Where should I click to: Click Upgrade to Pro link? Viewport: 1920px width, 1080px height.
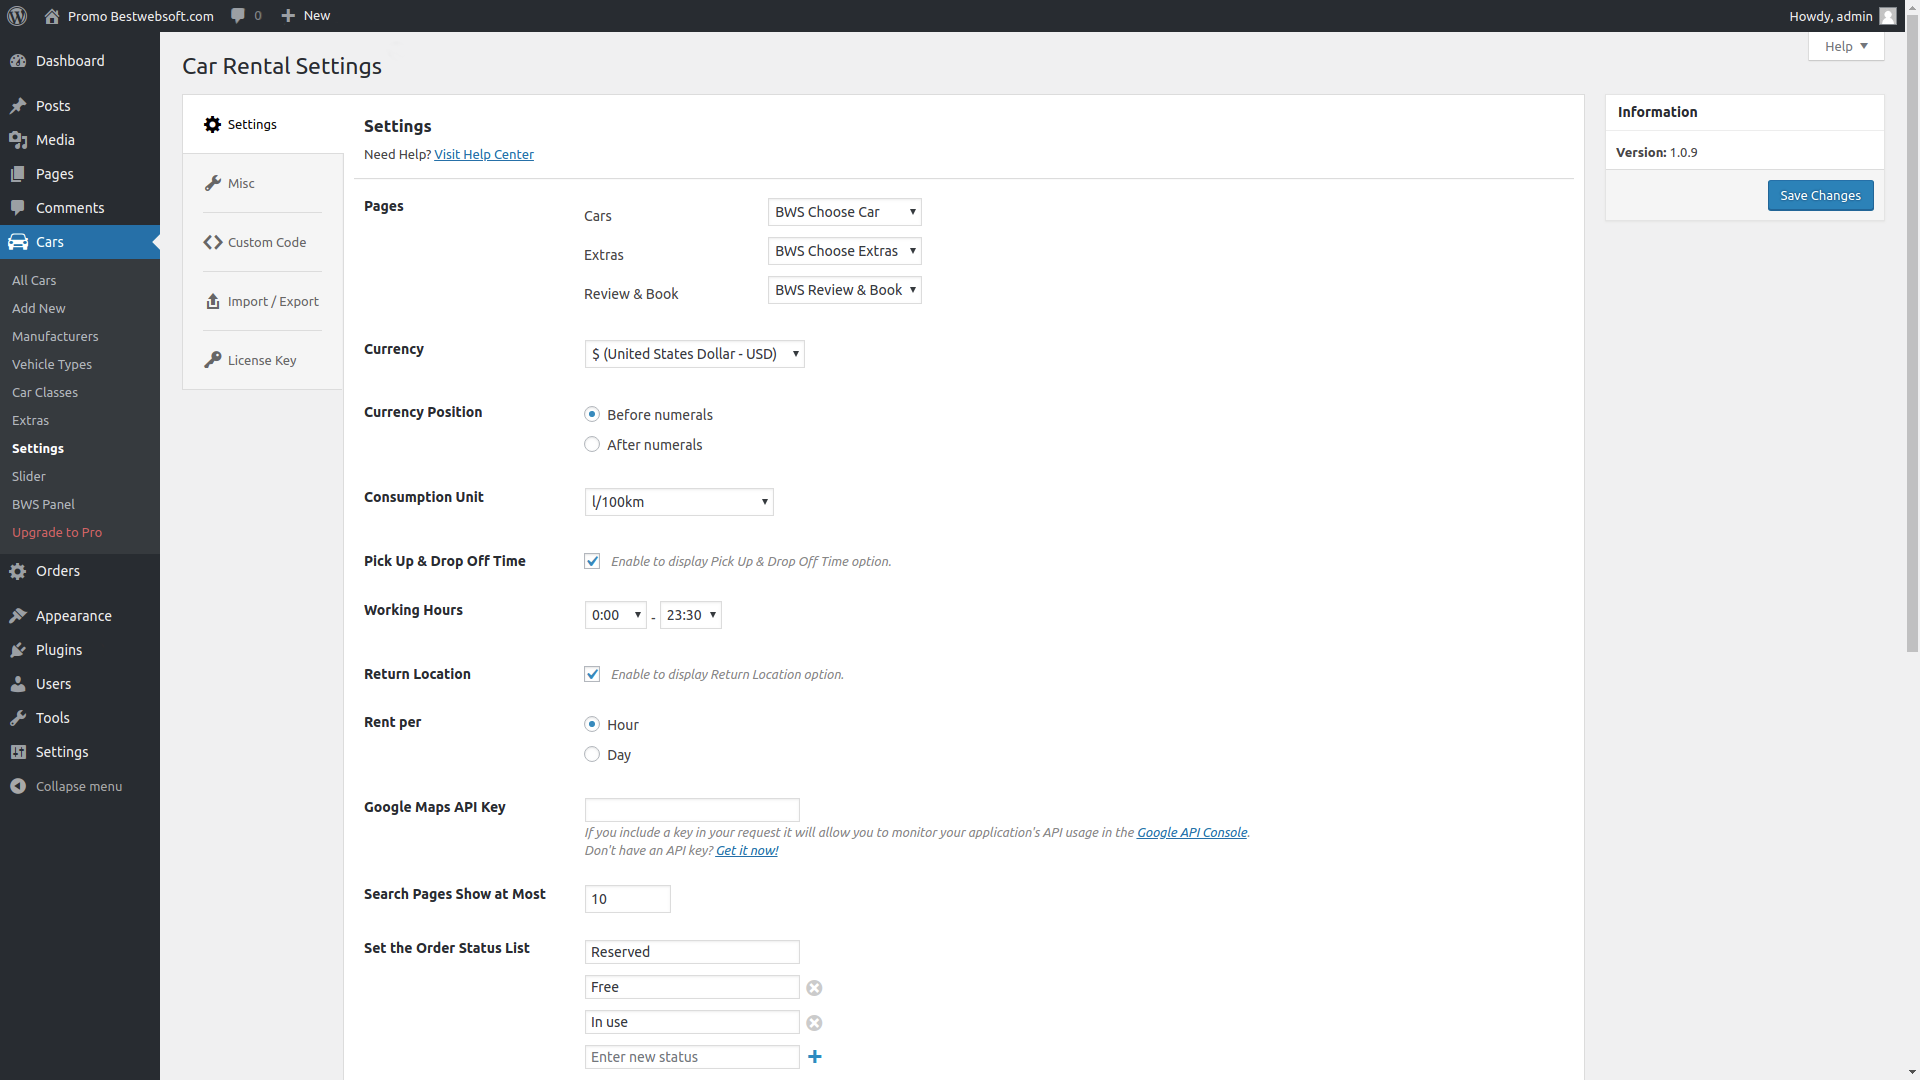[x=57, y=533]
